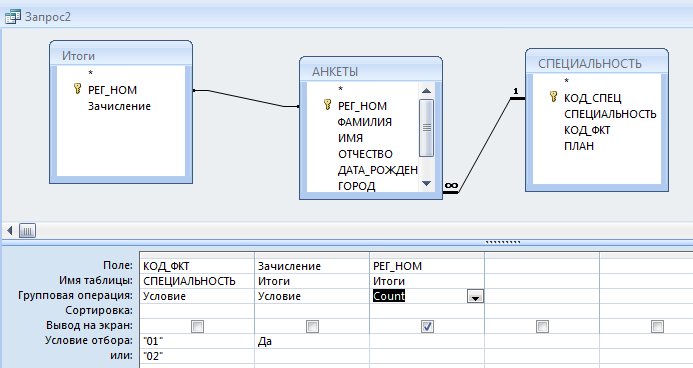Open the Count group operation dropdown
Image resolution: width=693 pixels, height=368 pixels.
click(x=475, y=296)
